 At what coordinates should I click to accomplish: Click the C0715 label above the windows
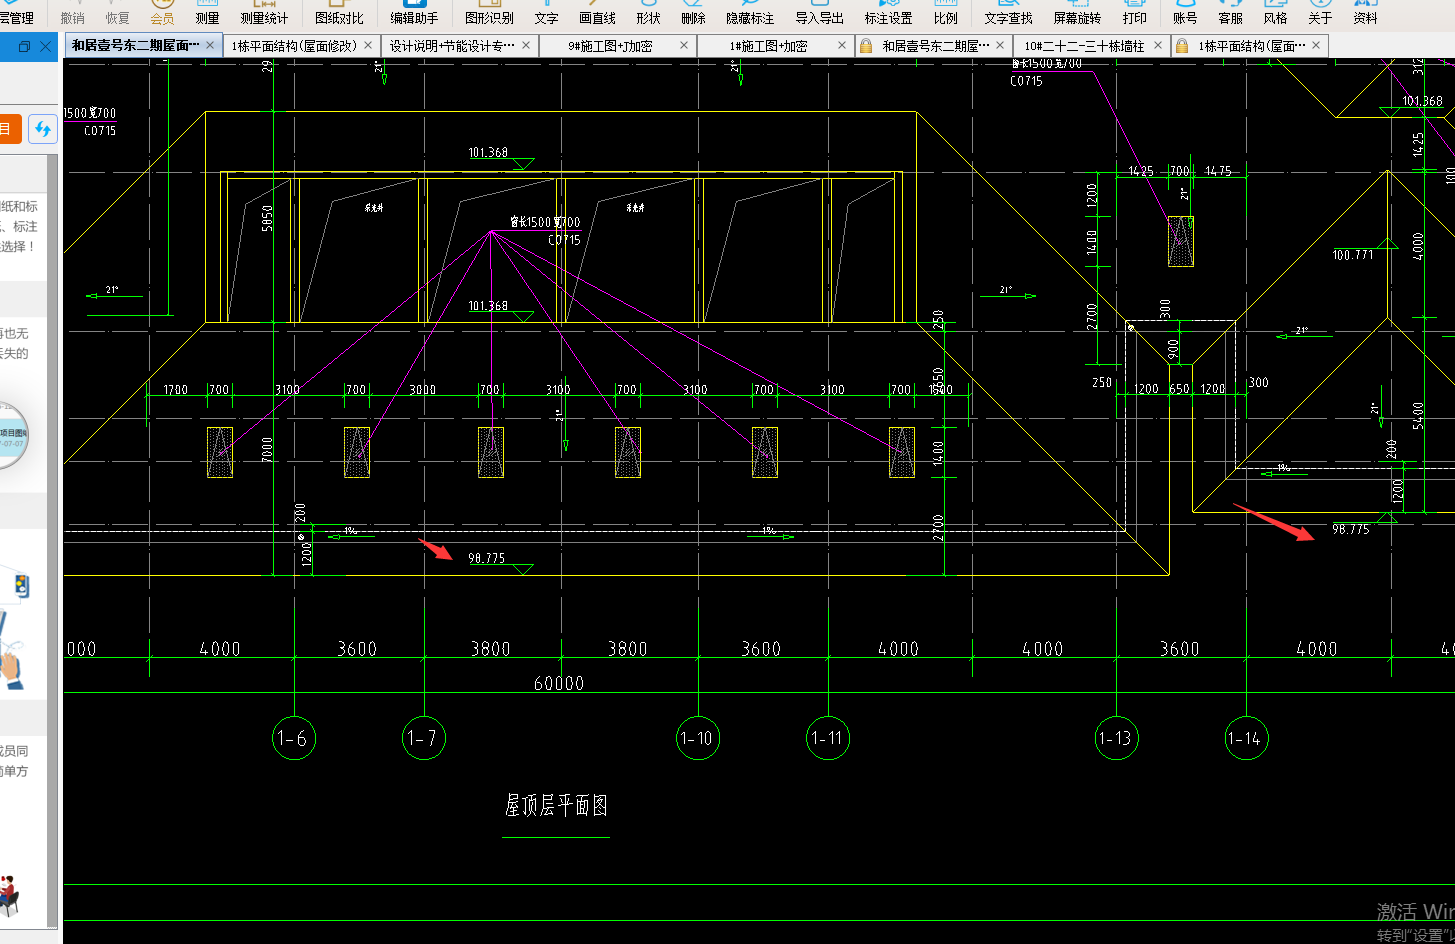pos(564,240)
